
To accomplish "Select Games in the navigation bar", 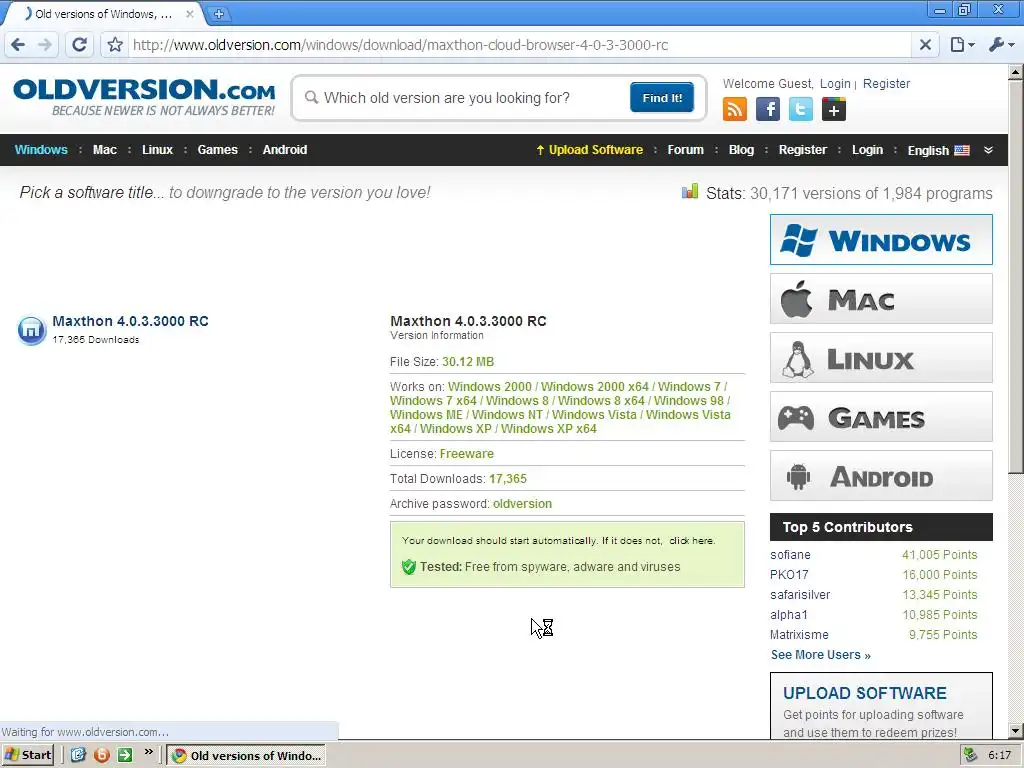I will (x=217, y=150).
